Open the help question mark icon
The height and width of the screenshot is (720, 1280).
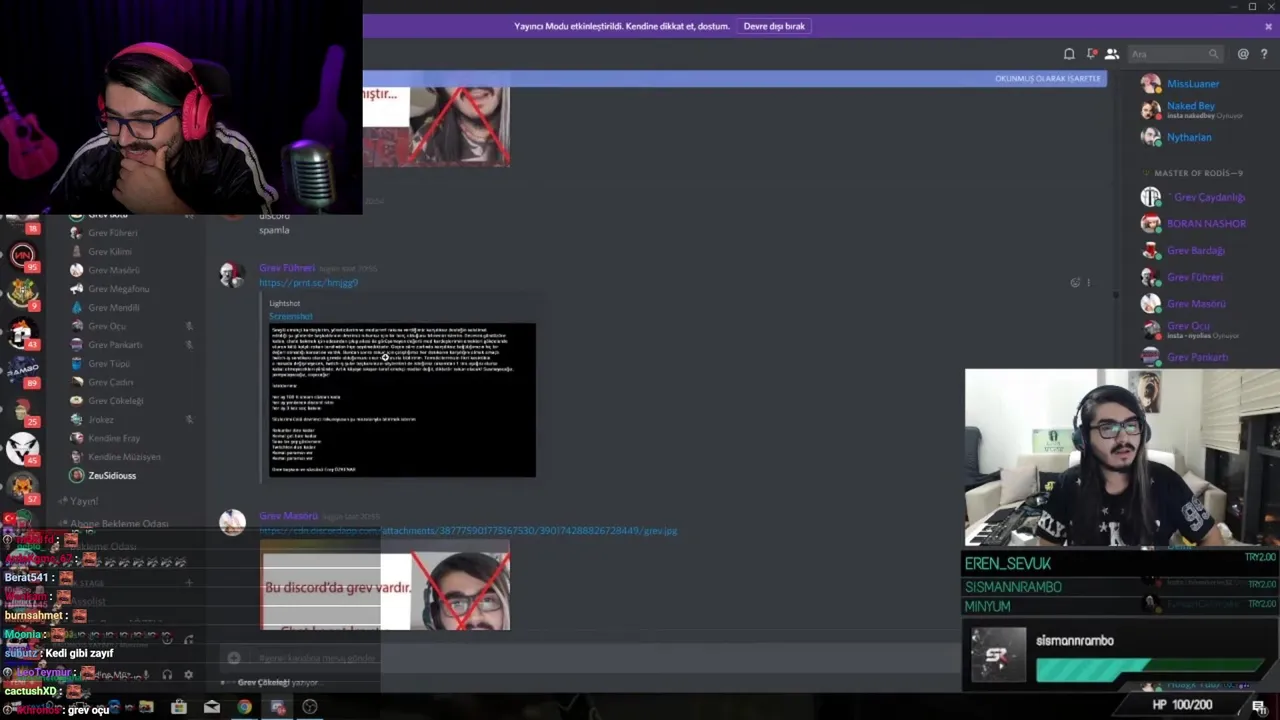click(x=1264, y=54)
